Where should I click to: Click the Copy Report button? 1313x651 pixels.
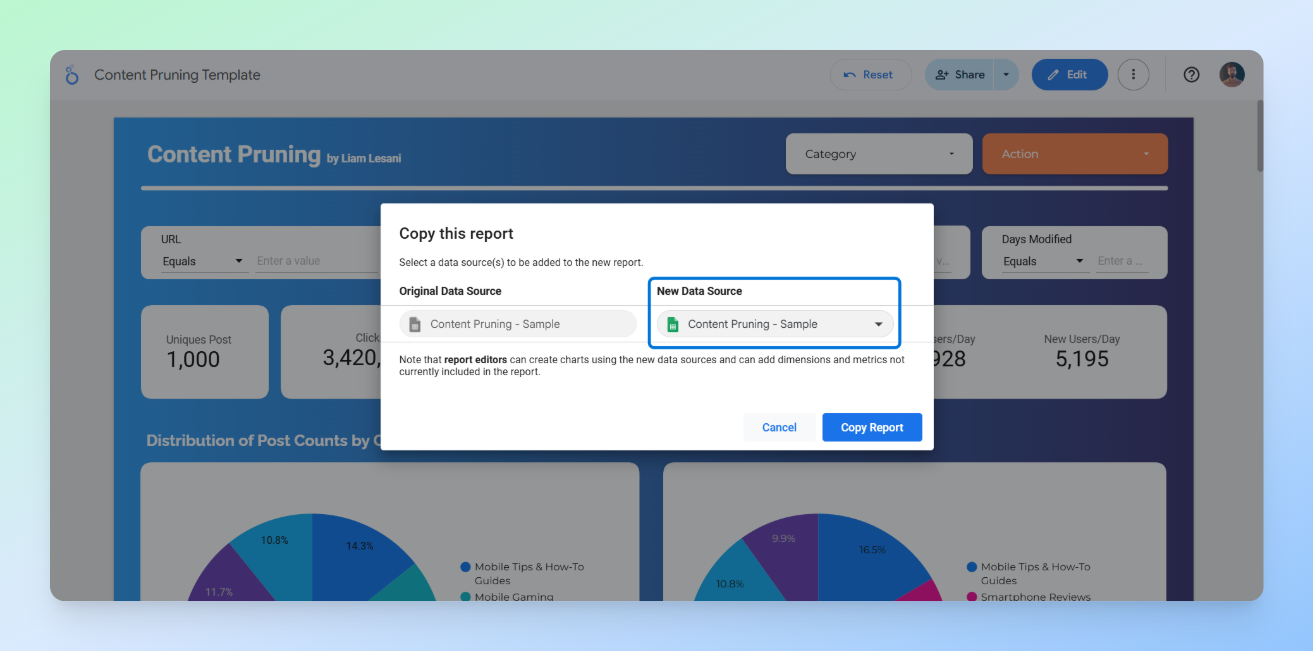click(871, 427)
